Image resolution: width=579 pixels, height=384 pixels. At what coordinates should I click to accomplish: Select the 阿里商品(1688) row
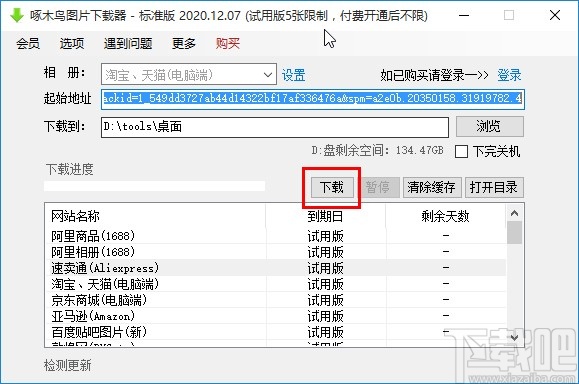(275, 236)
